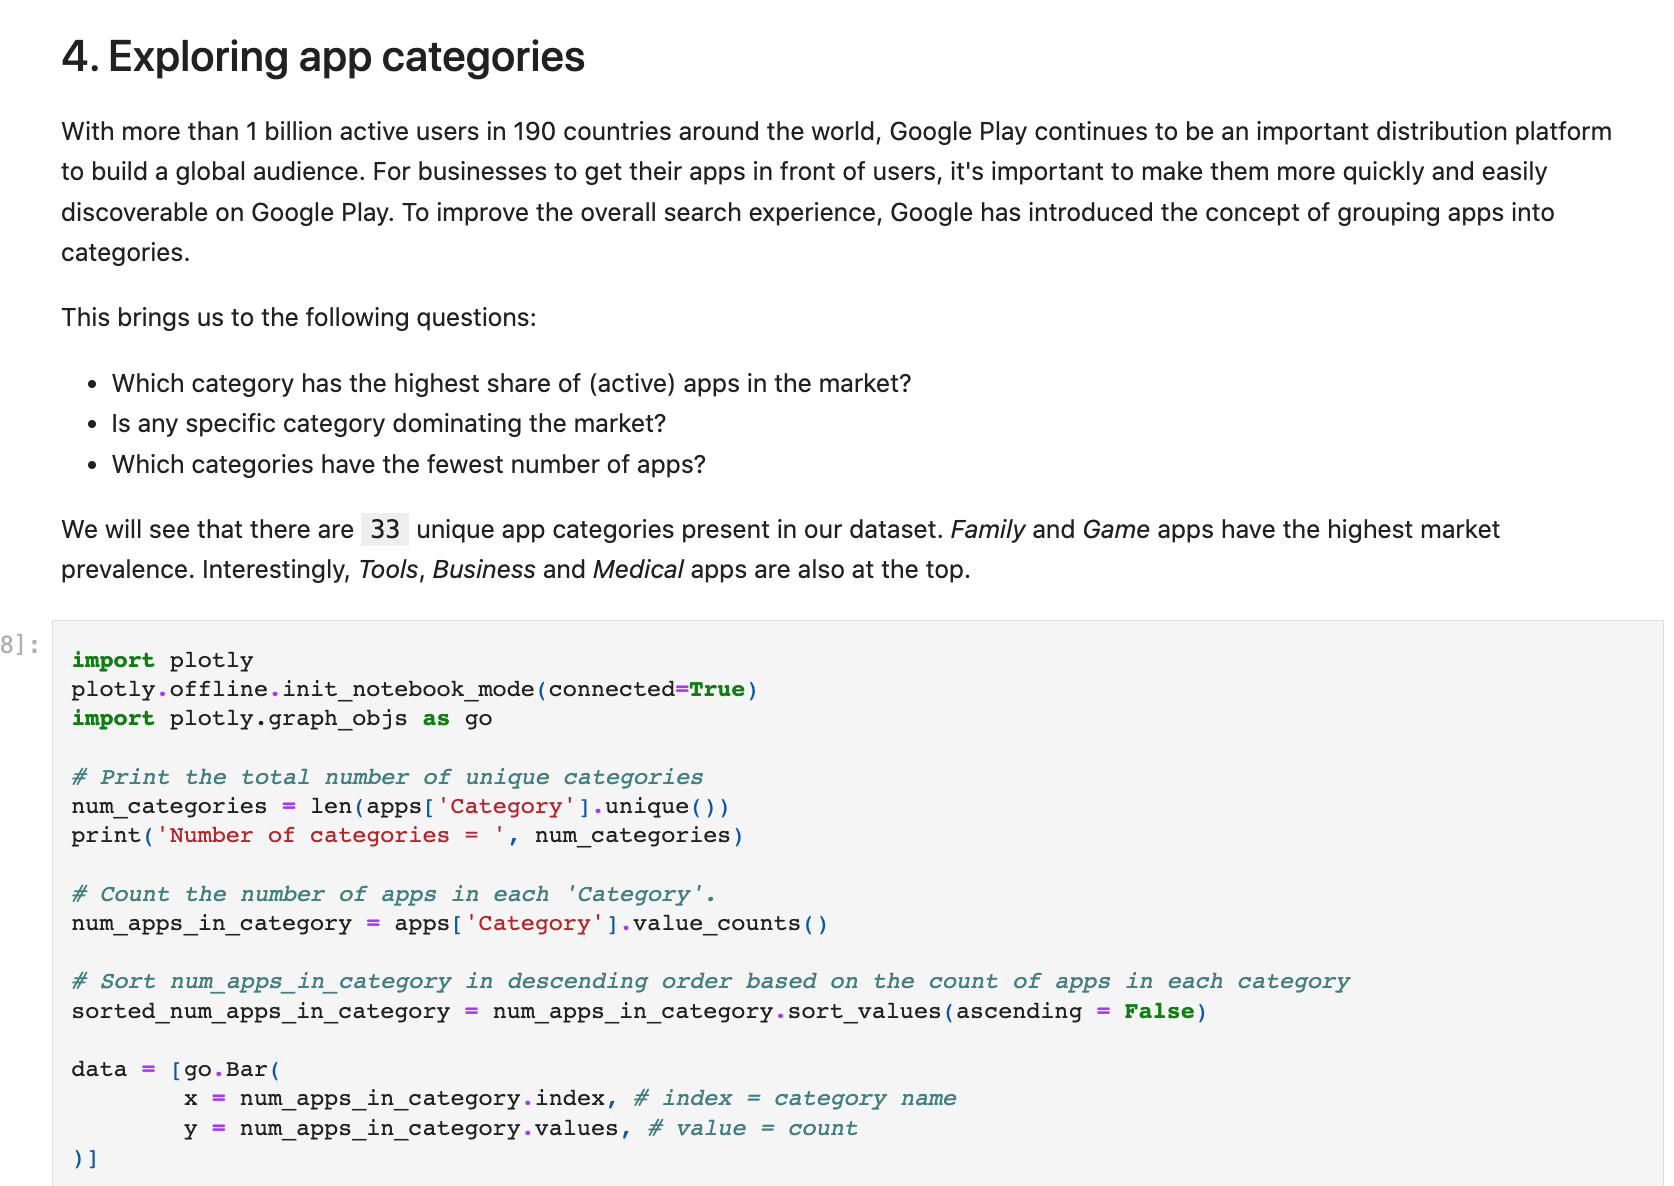Click comment '# Print the total number of unique categories'
1674x1186 pixels.
tap(388, 777)
